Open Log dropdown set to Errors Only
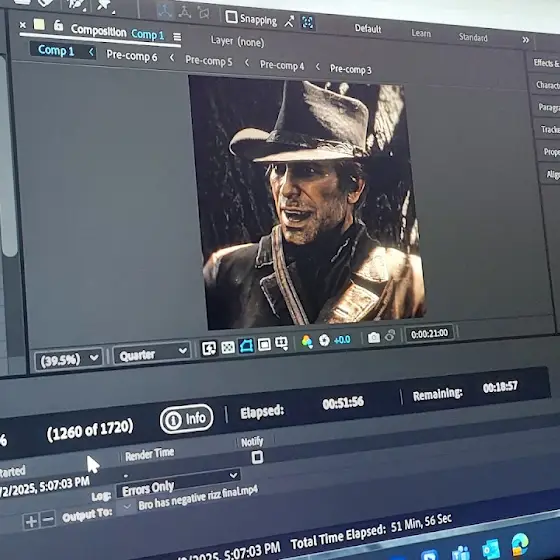The width and height of the screenshot is (560, 560). coord(178,482)
